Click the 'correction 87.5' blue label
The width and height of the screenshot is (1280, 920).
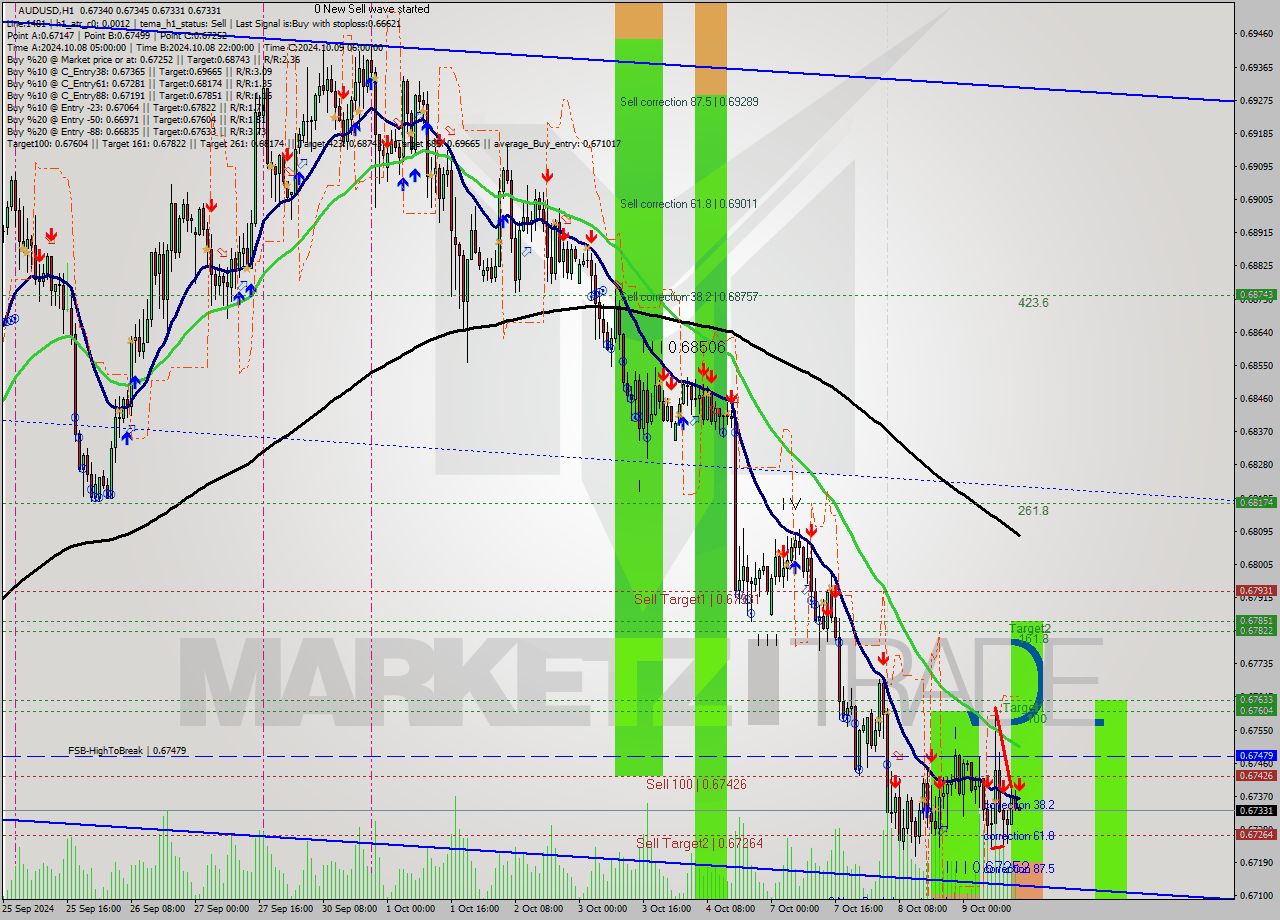point(1018,869)
